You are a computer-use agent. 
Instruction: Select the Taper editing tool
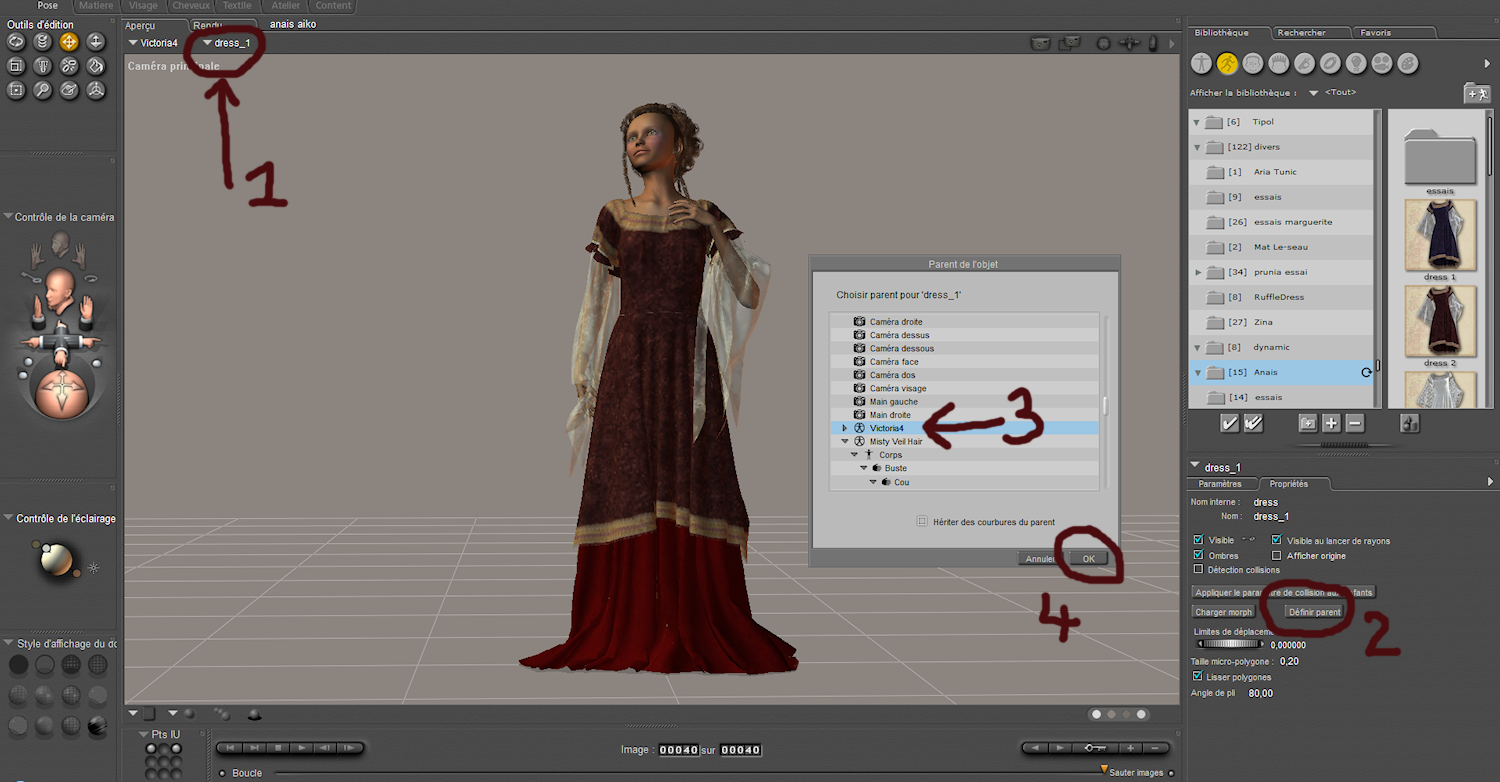42,66
